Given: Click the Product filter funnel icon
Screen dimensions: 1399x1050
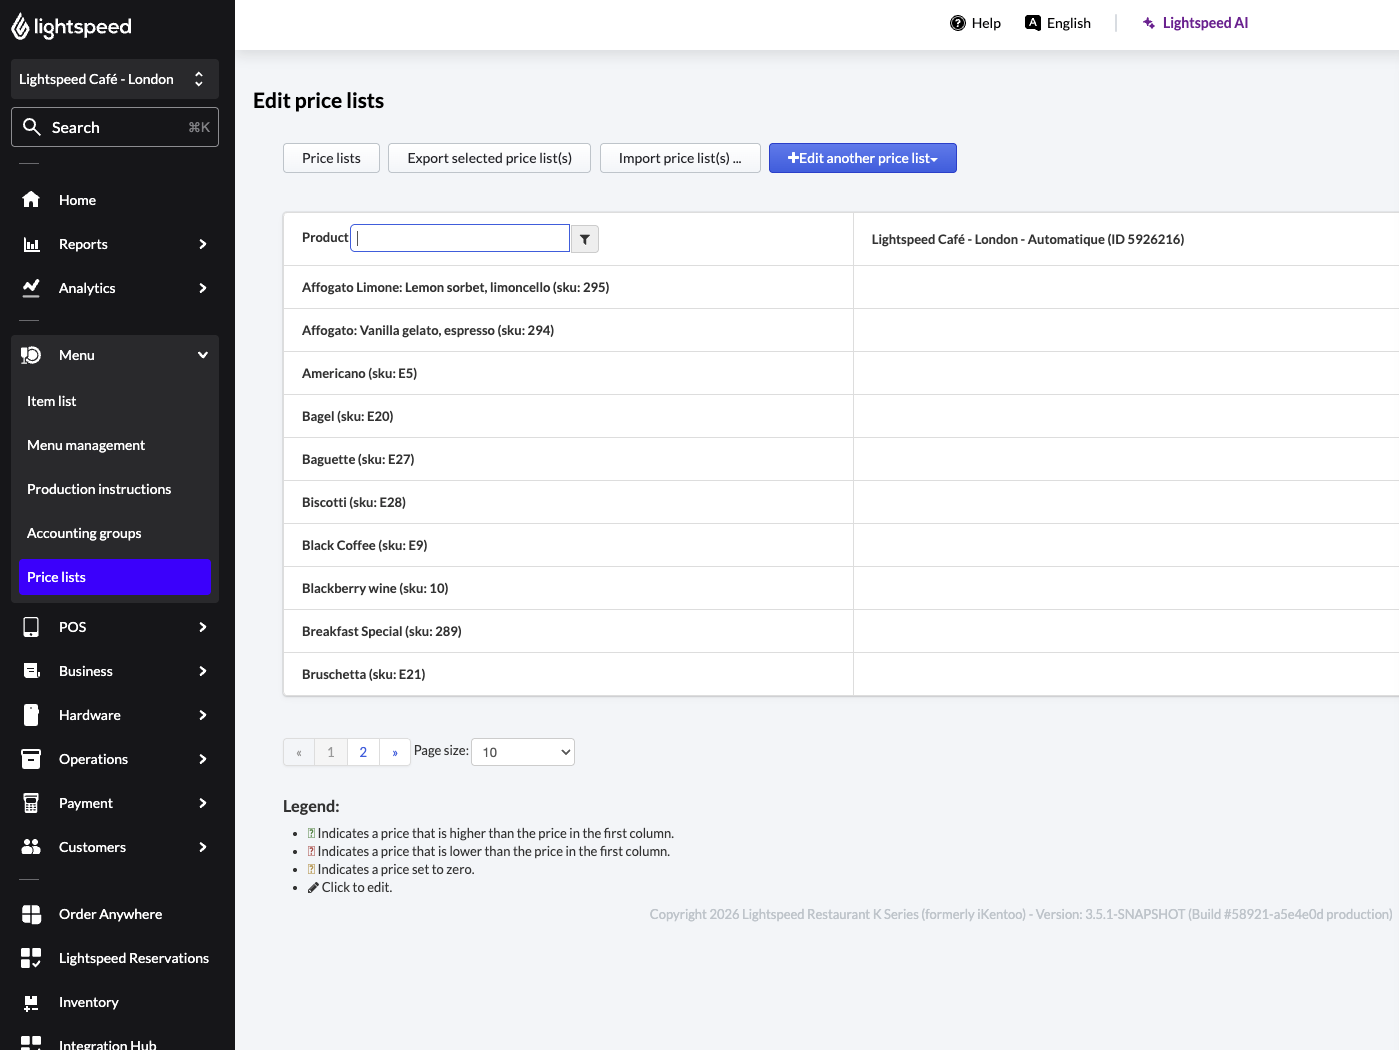Looking at the screenshot, I should click(585, 239).
